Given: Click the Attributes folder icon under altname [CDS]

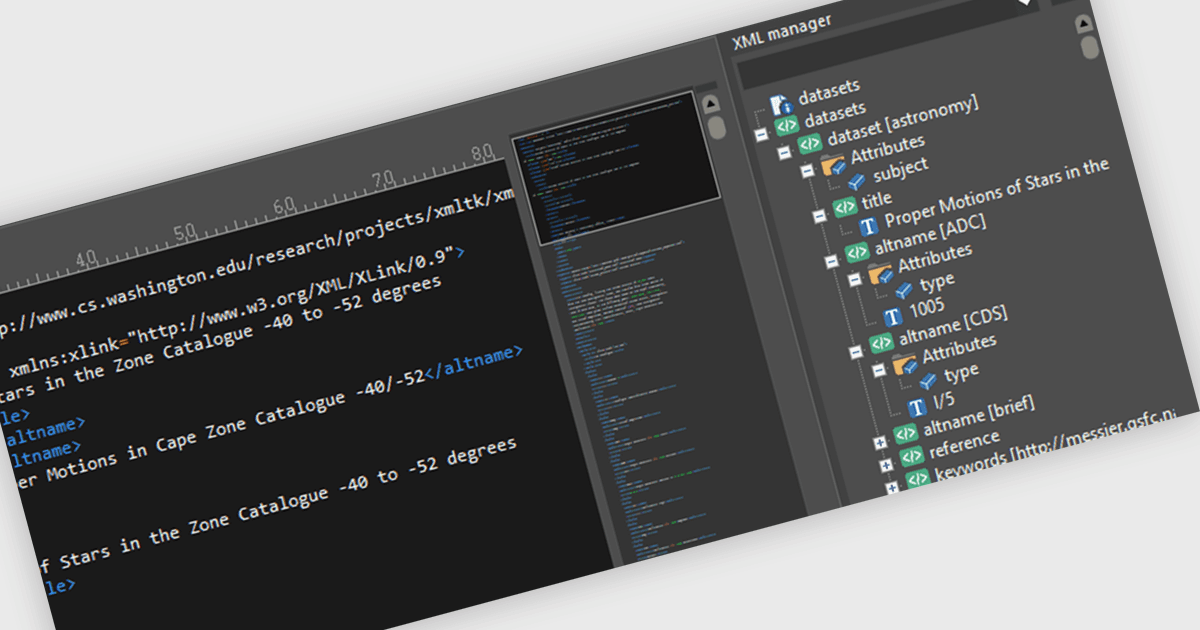Looking at the screenshot, I should pyautogui.click(x=905, y=364).
